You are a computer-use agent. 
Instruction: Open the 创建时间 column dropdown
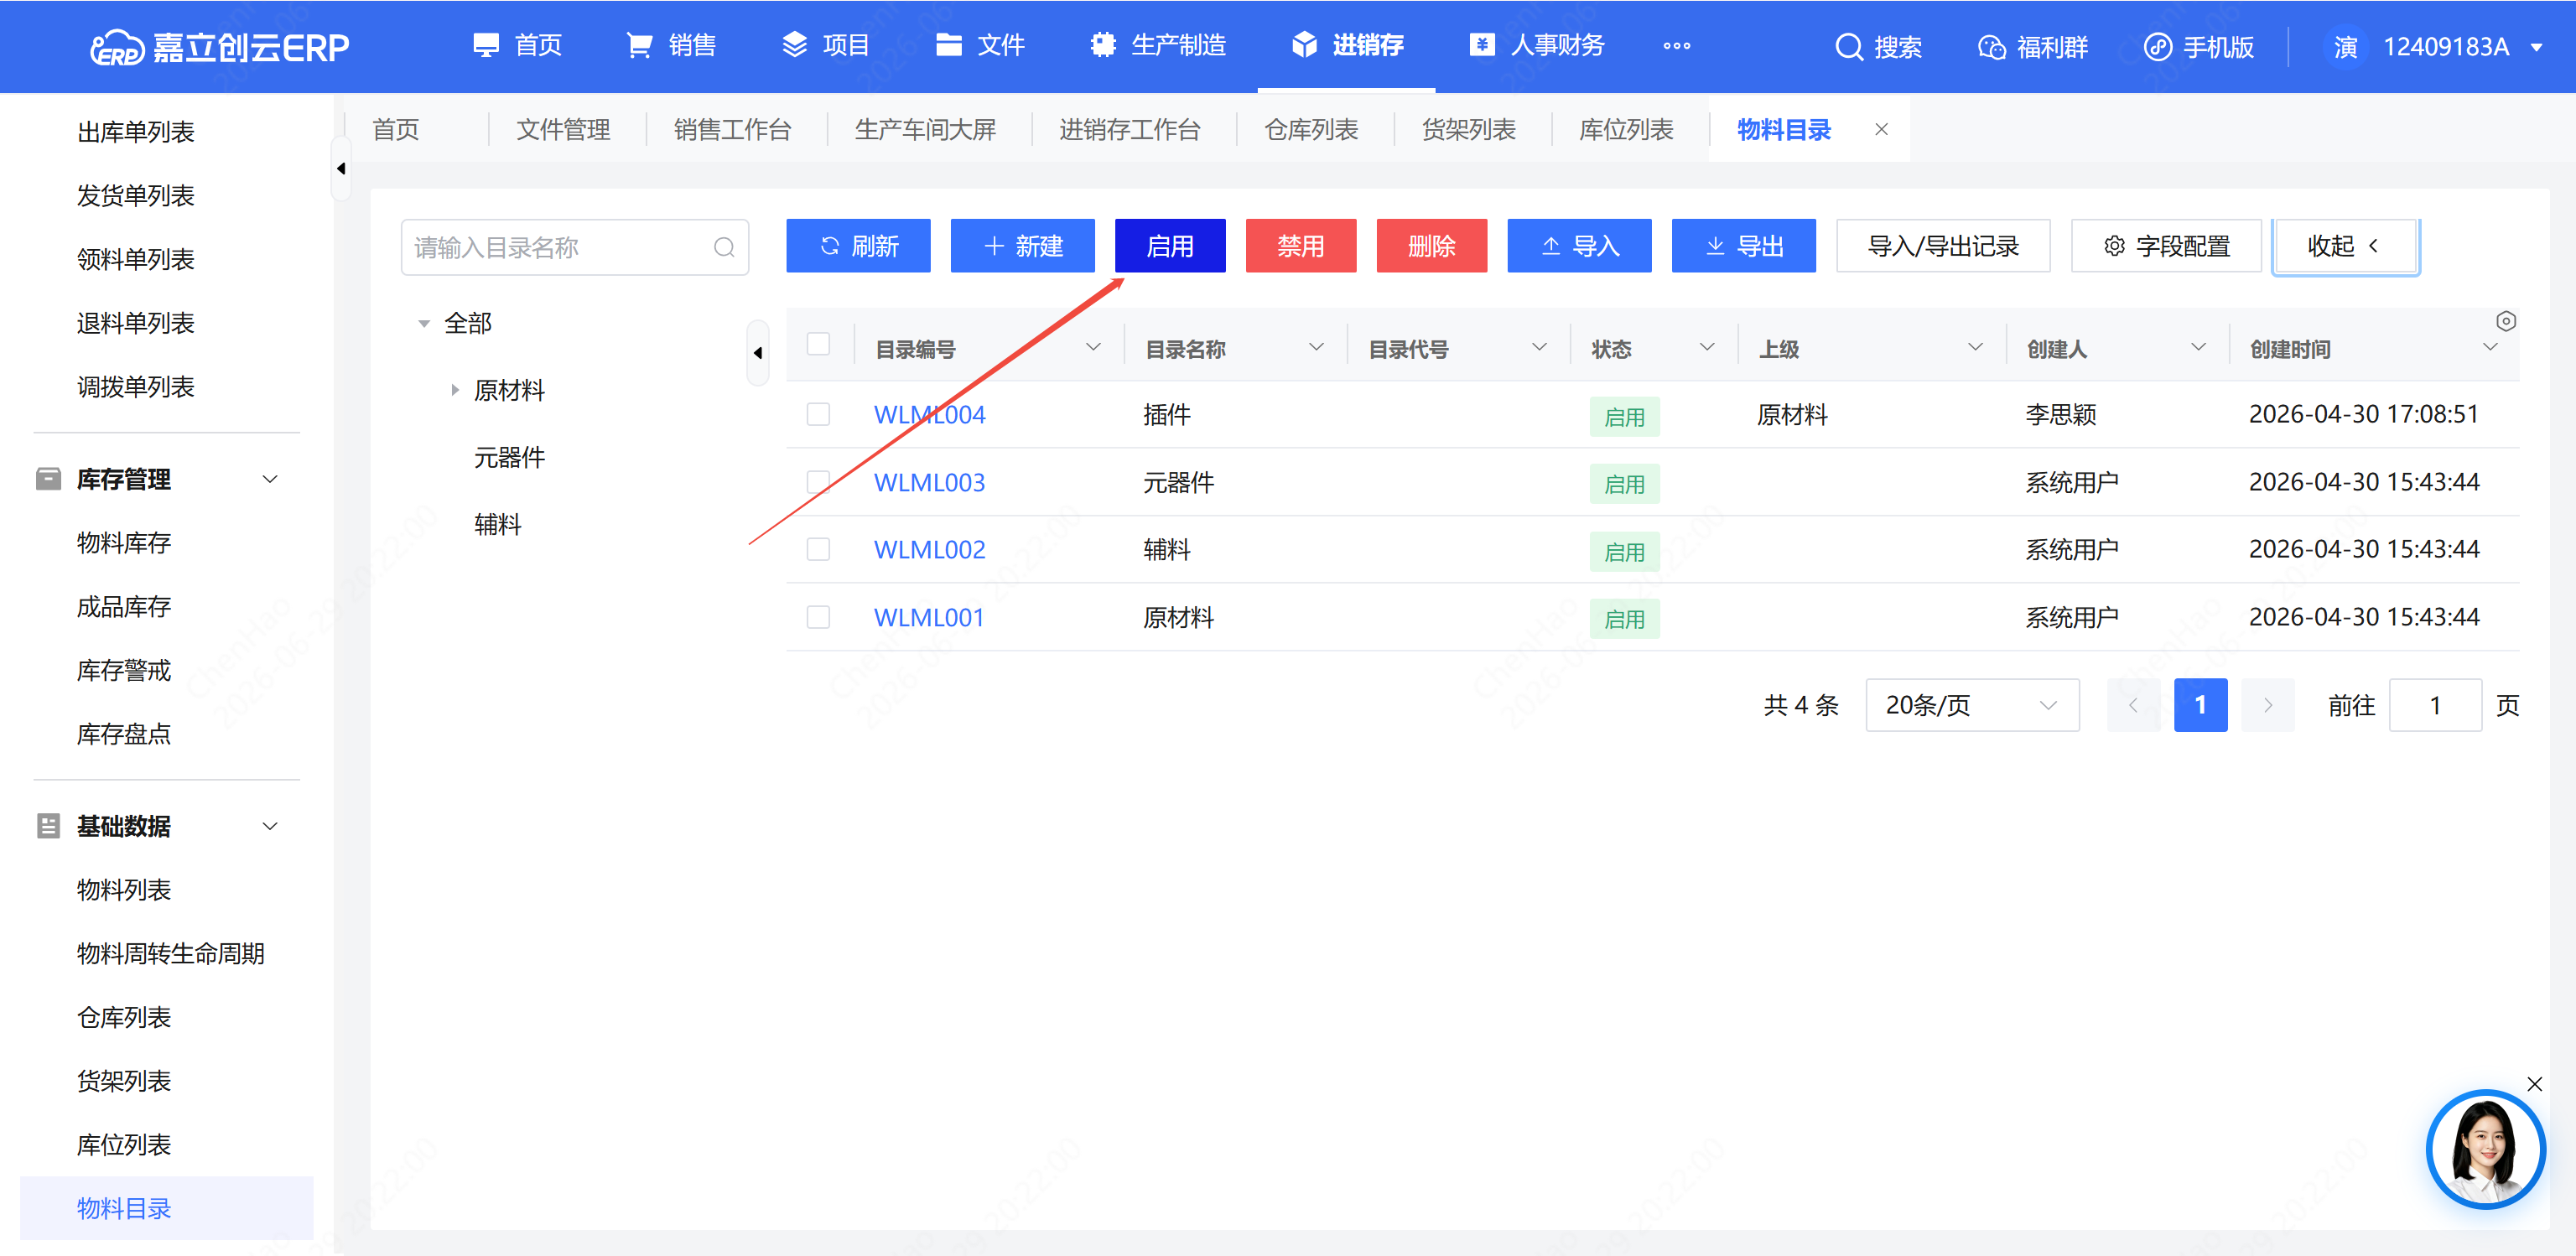(x=2490, y=347)
